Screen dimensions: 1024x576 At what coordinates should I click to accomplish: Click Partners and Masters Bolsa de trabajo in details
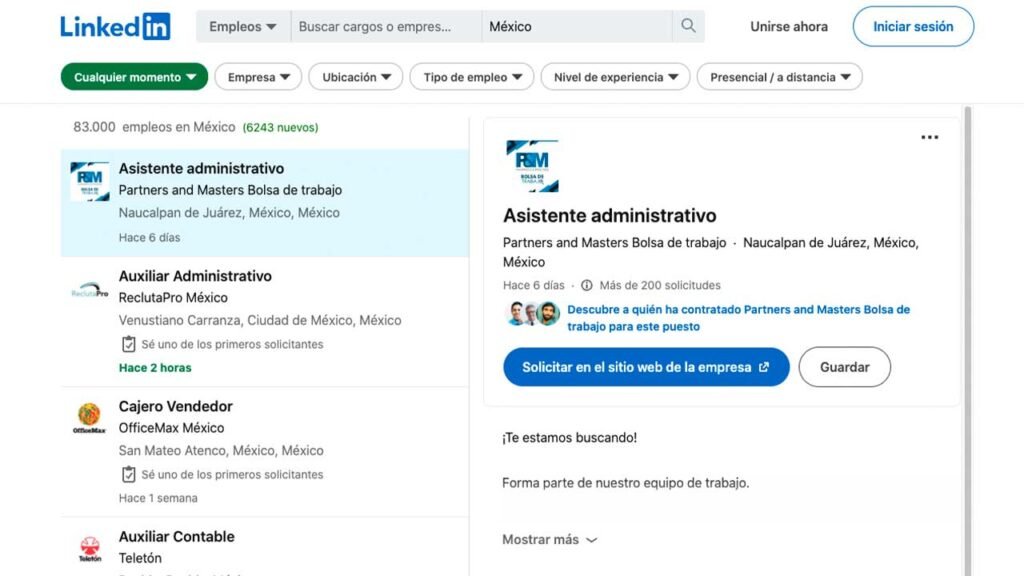tap(615, 243)
